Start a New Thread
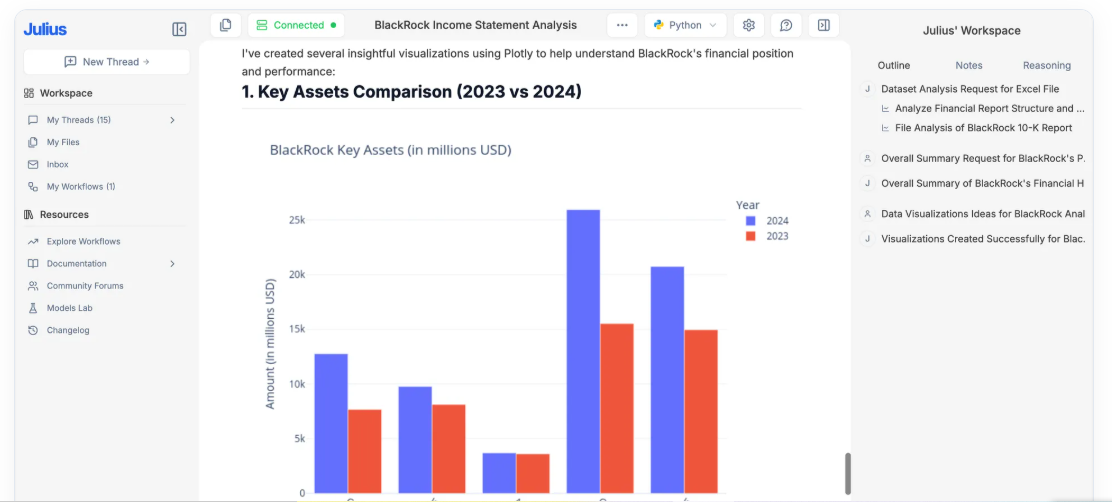Viewport: 1112px width, 502px height. (x=106, y=62)
